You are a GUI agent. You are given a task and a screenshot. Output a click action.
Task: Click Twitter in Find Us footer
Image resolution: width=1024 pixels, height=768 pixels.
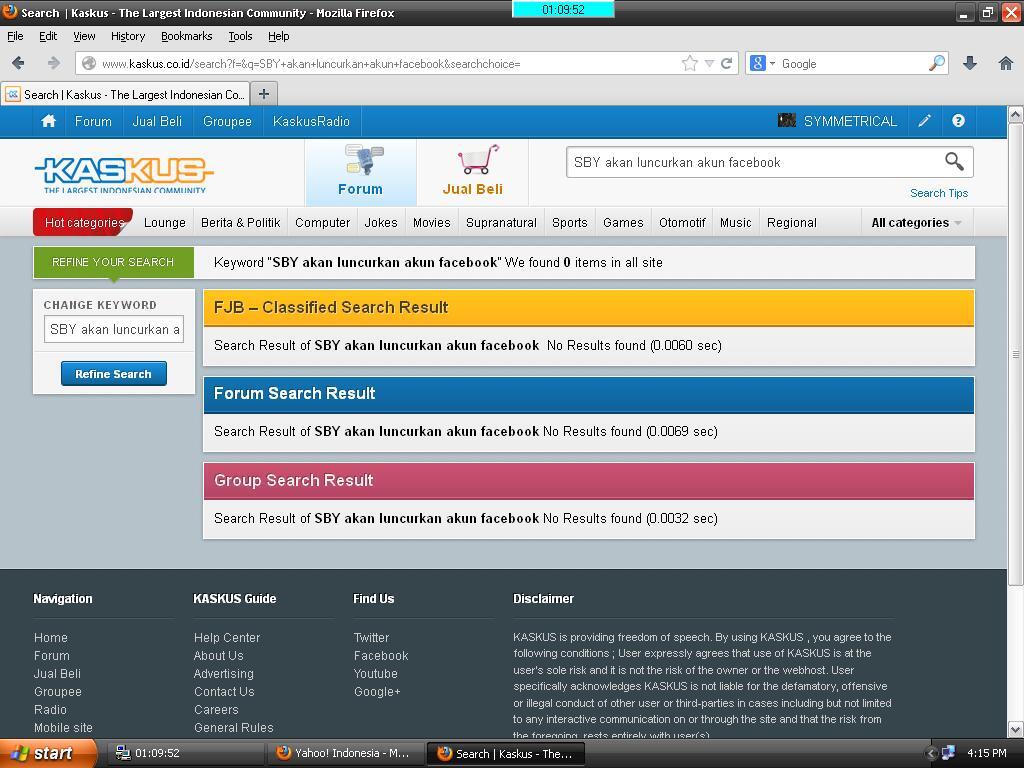coord(371,637)
